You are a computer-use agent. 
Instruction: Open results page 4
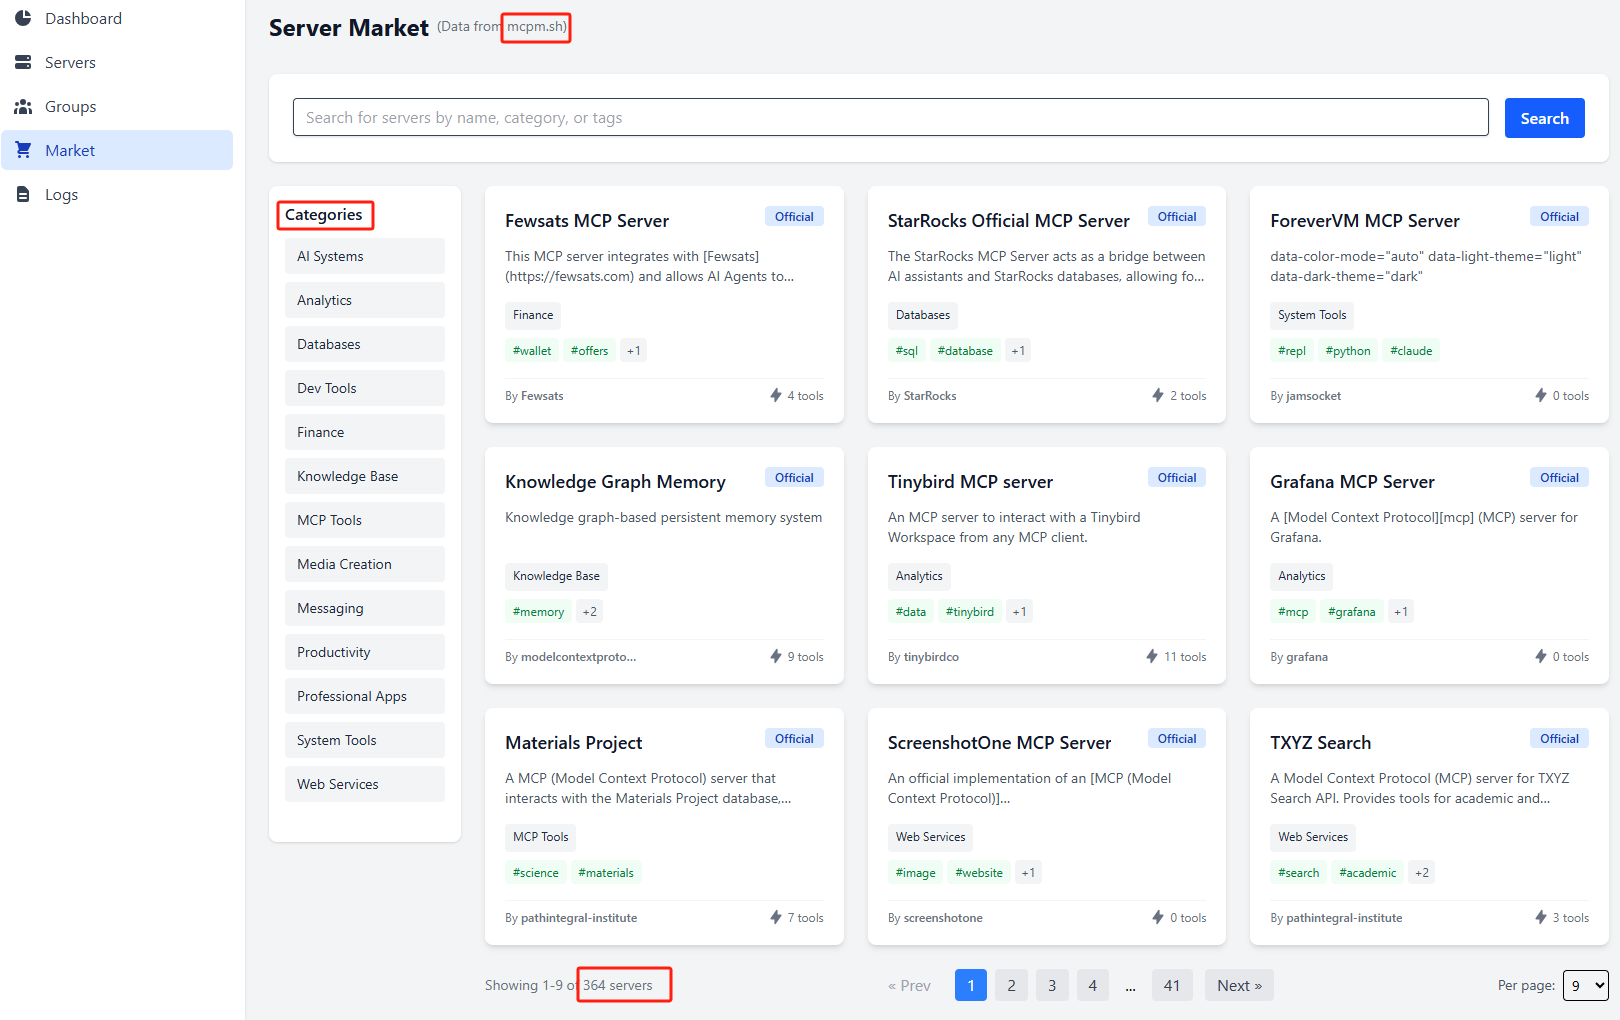click(1093, 985)
